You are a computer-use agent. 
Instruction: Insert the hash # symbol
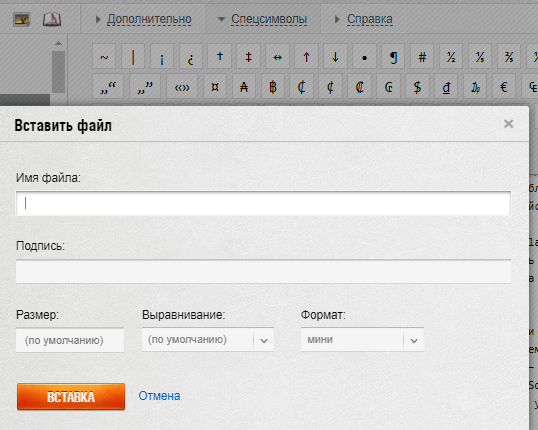click(x=422, y=57)
